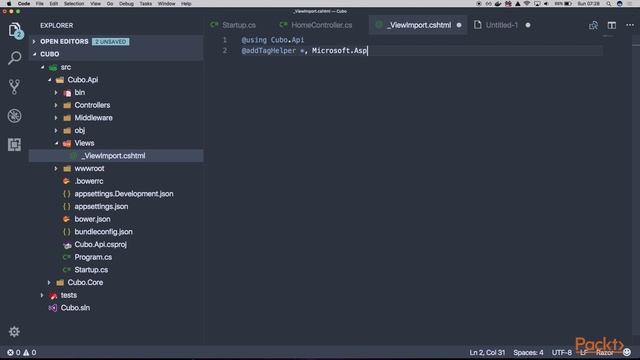Click the Ln 2, Col 31 cursor position

click(x=487, y=353)
